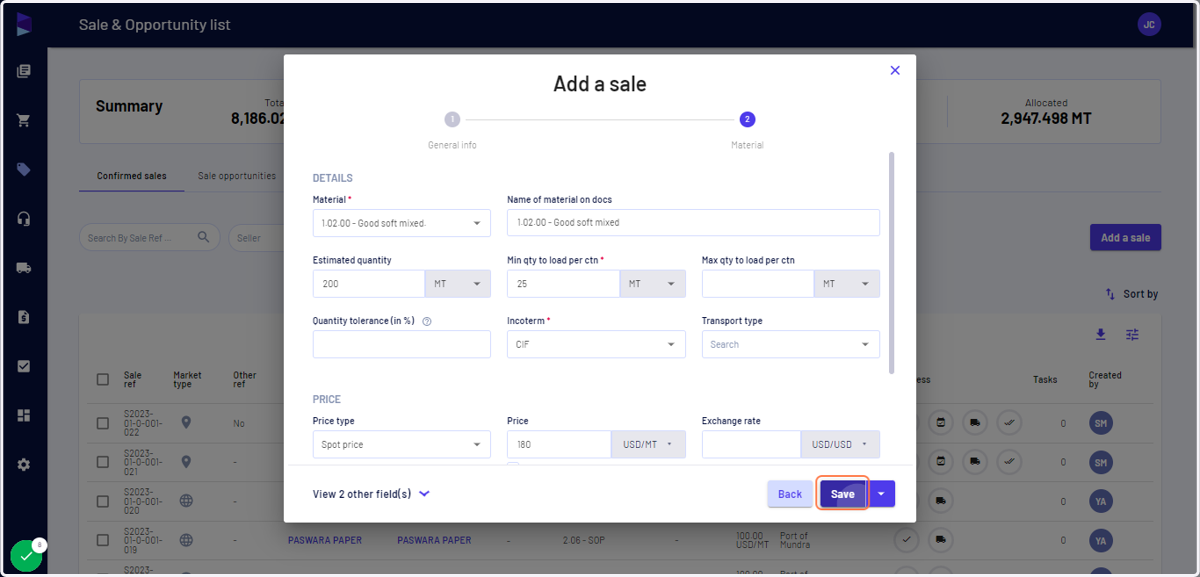Click the app logo in the sidebar
The image size is (1200, 577).
(x=24, y=25)
